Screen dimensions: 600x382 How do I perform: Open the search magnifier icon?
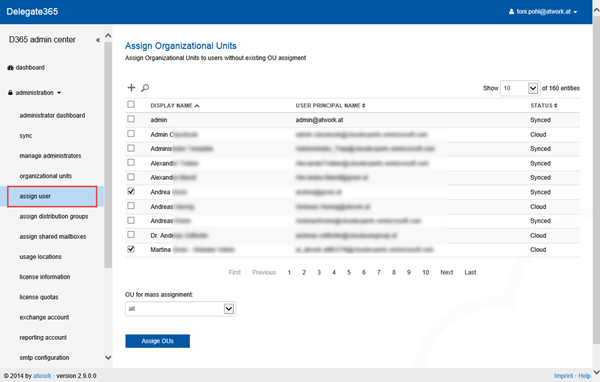tap(145, 88)
